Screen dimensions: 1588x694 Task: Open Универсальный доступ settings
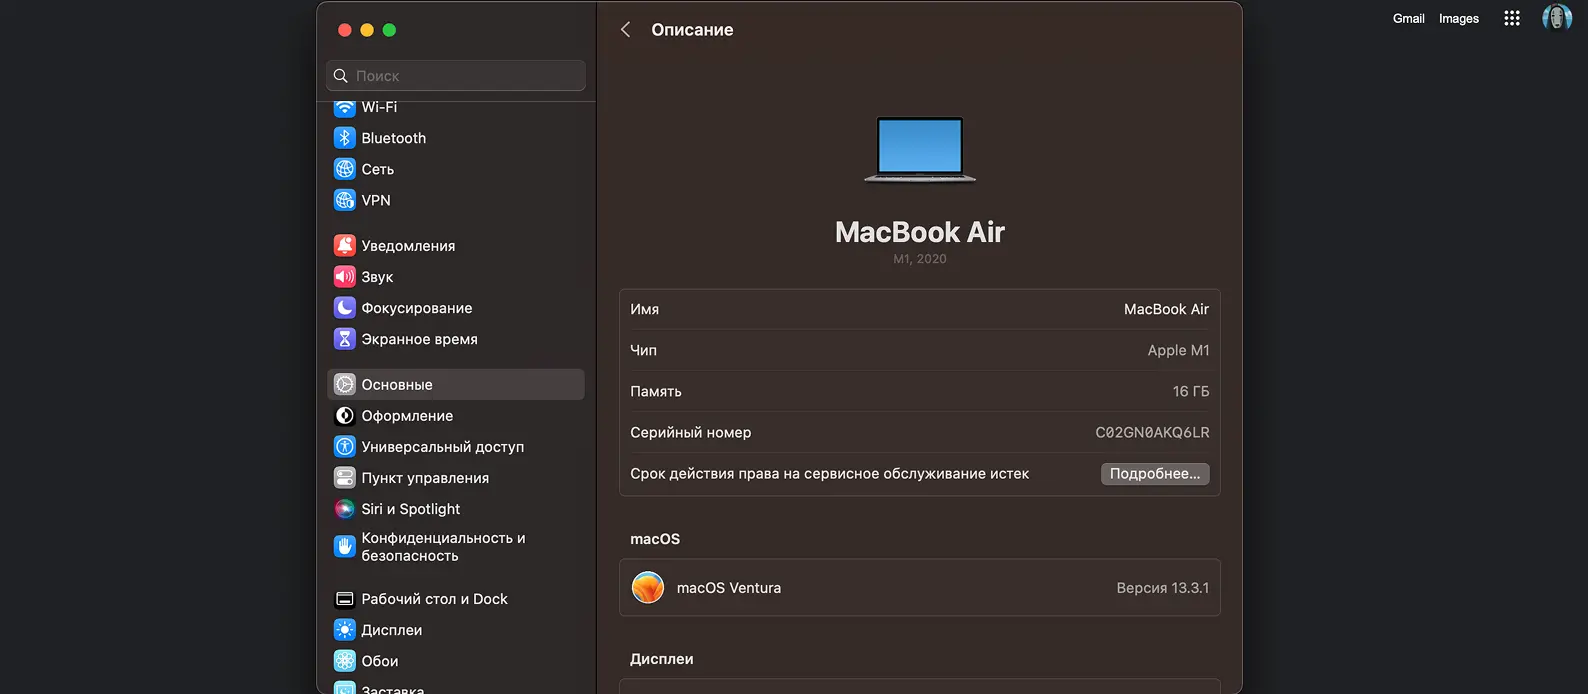coord(442,447)
